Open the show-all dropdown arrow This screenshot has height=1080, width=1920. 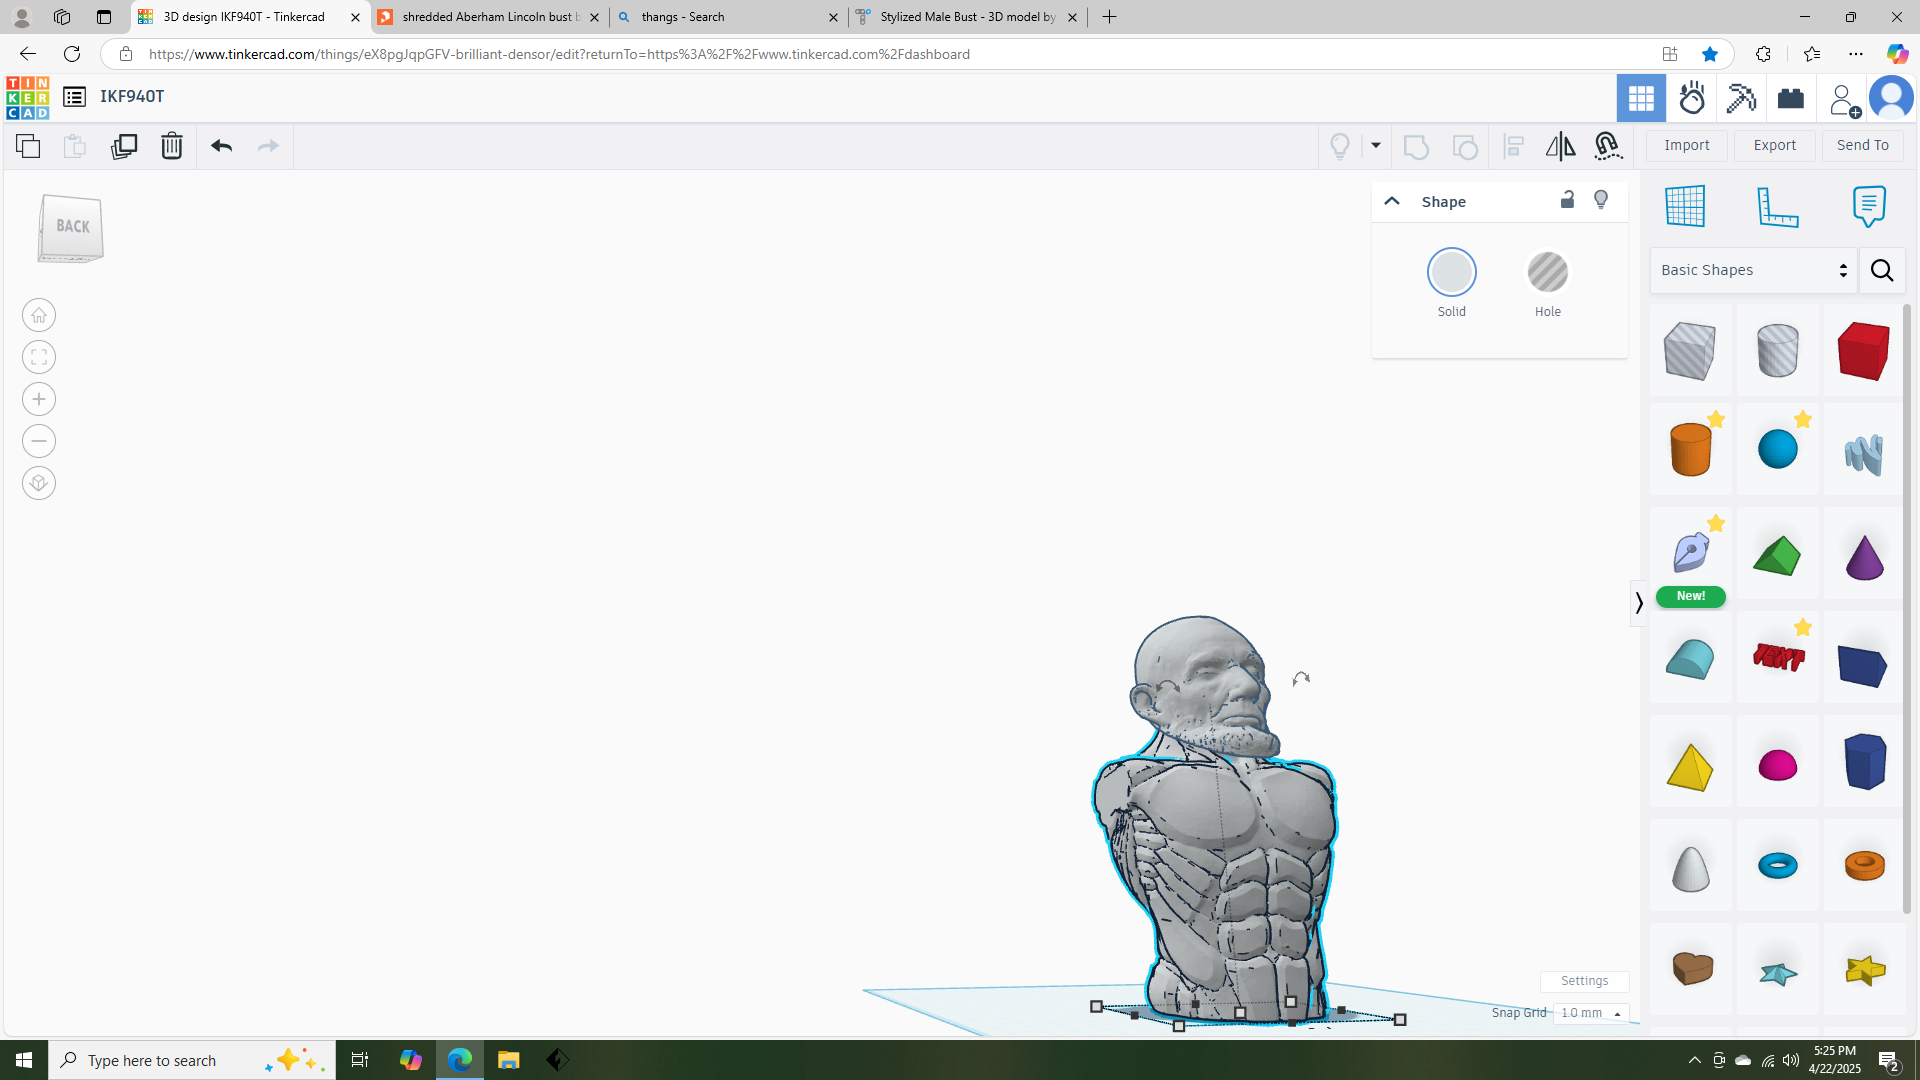click(x=1376, y=146)
